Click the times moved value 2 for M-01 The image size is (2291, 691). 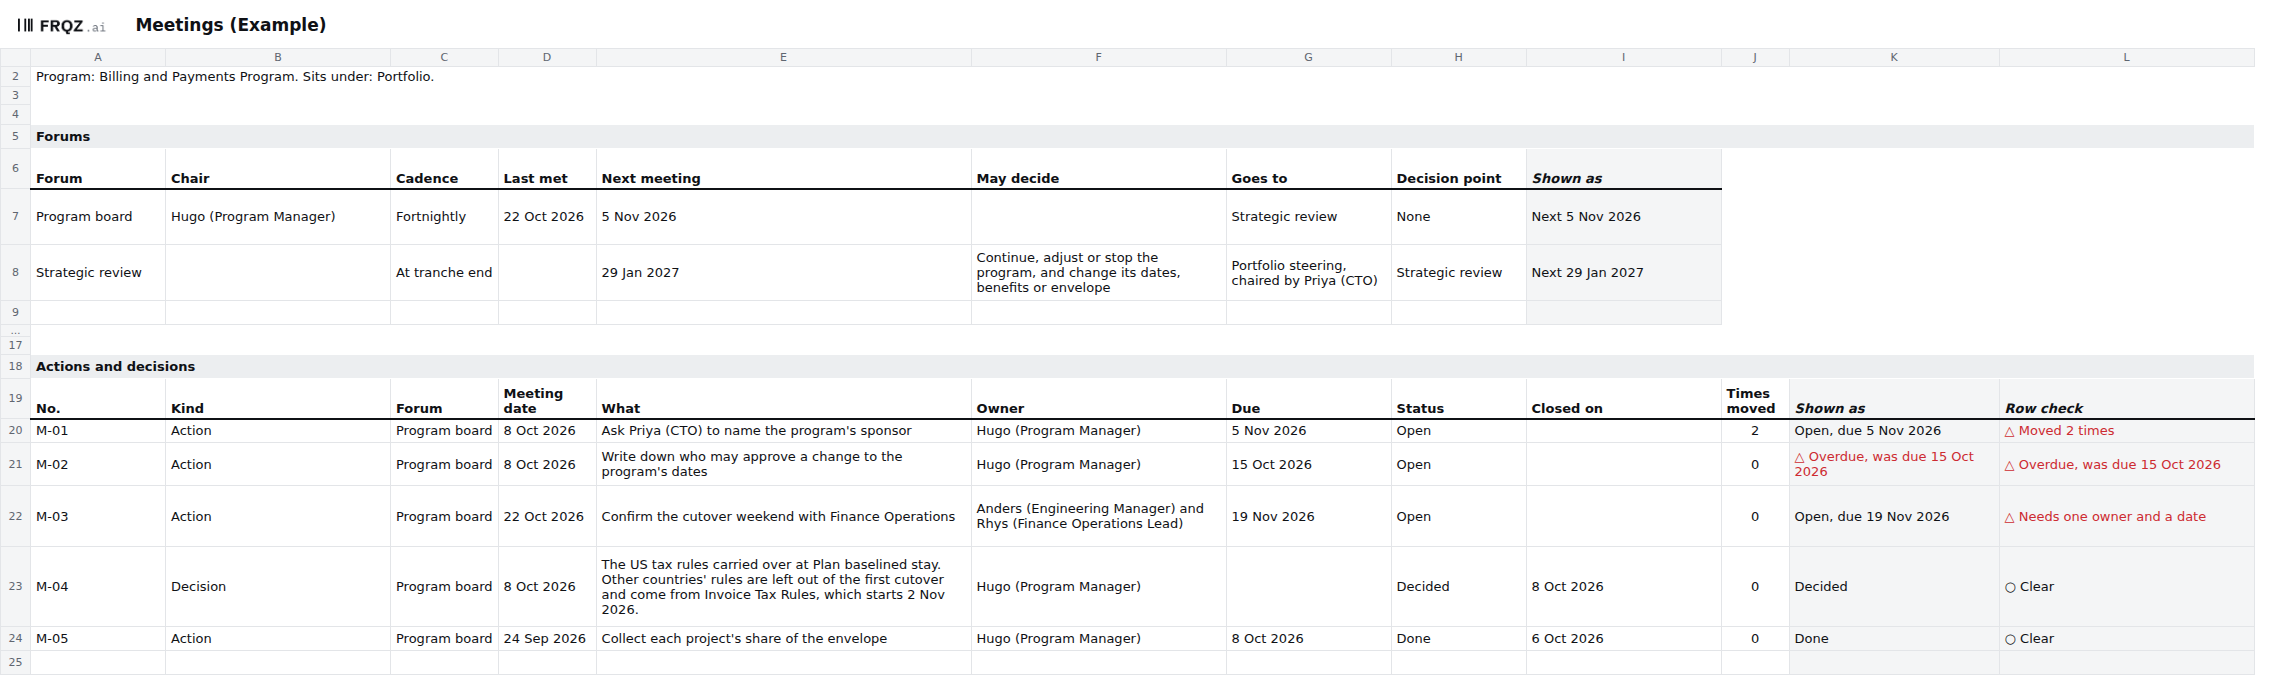click(1755, 431)
